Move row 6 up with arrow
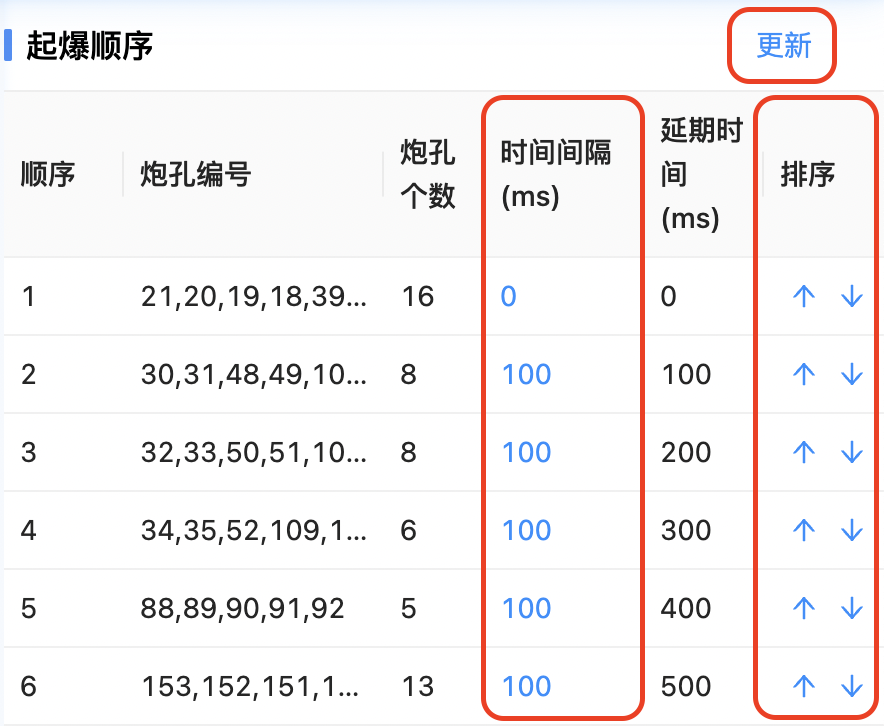This screenshot has height=726, width=884. click(804, 686)
